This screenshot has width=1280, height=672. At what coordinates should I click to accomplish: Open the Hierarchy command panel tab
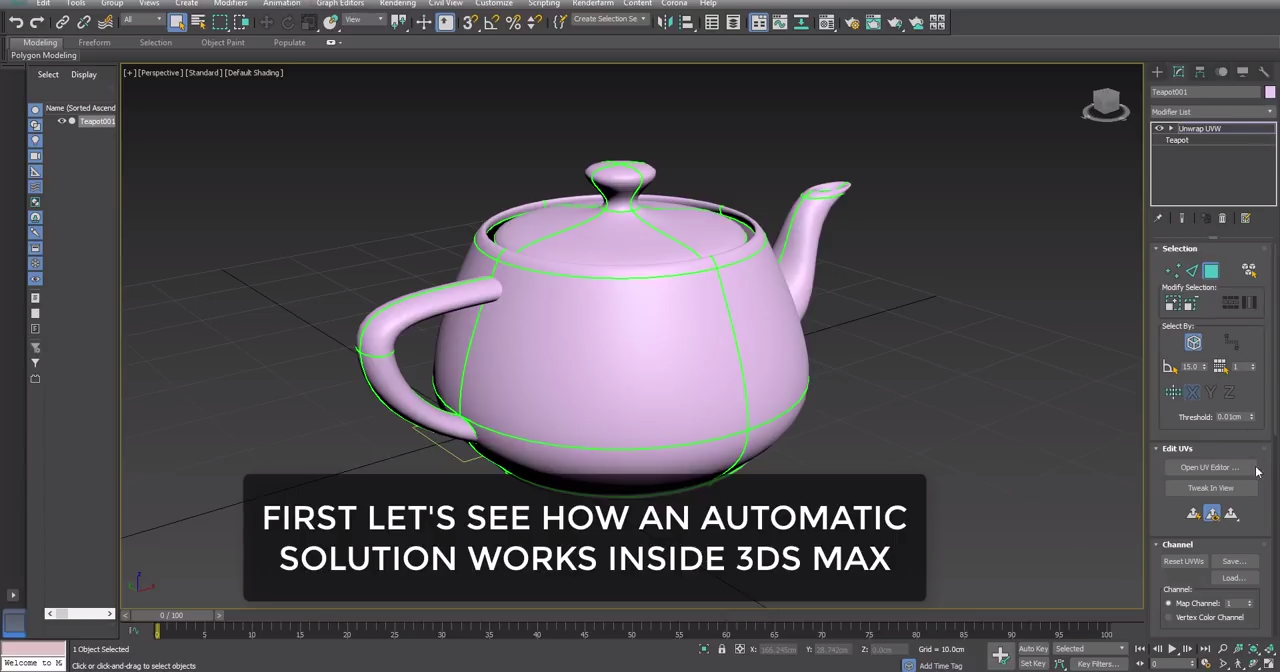[x=1199, y=72]
